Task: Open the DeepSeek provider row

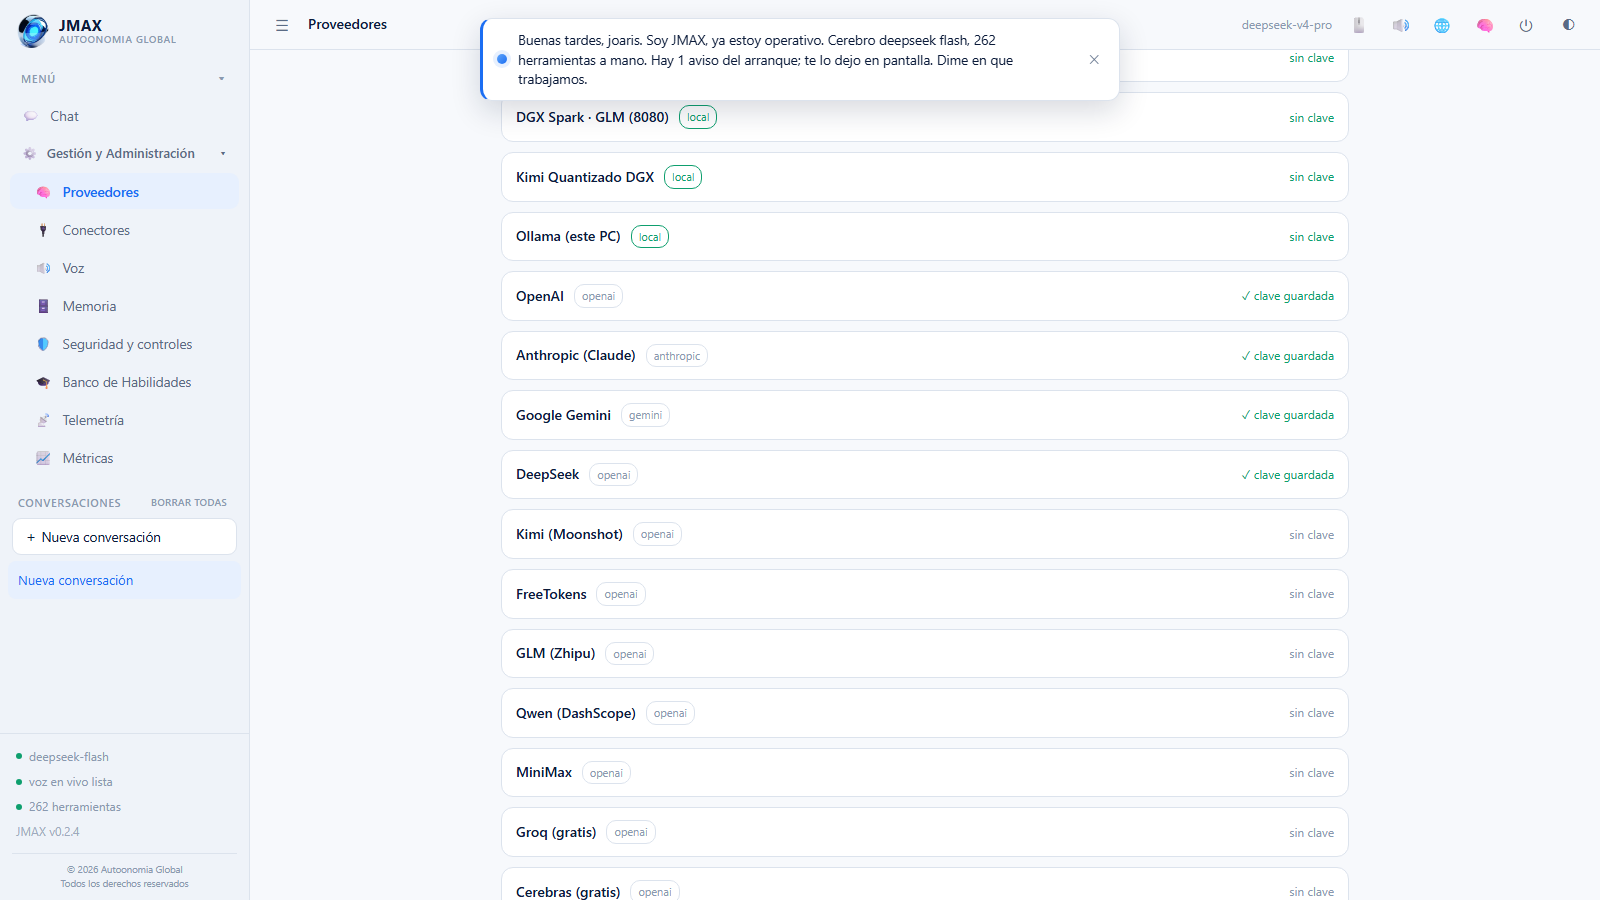Action: (x=924, y=475)
